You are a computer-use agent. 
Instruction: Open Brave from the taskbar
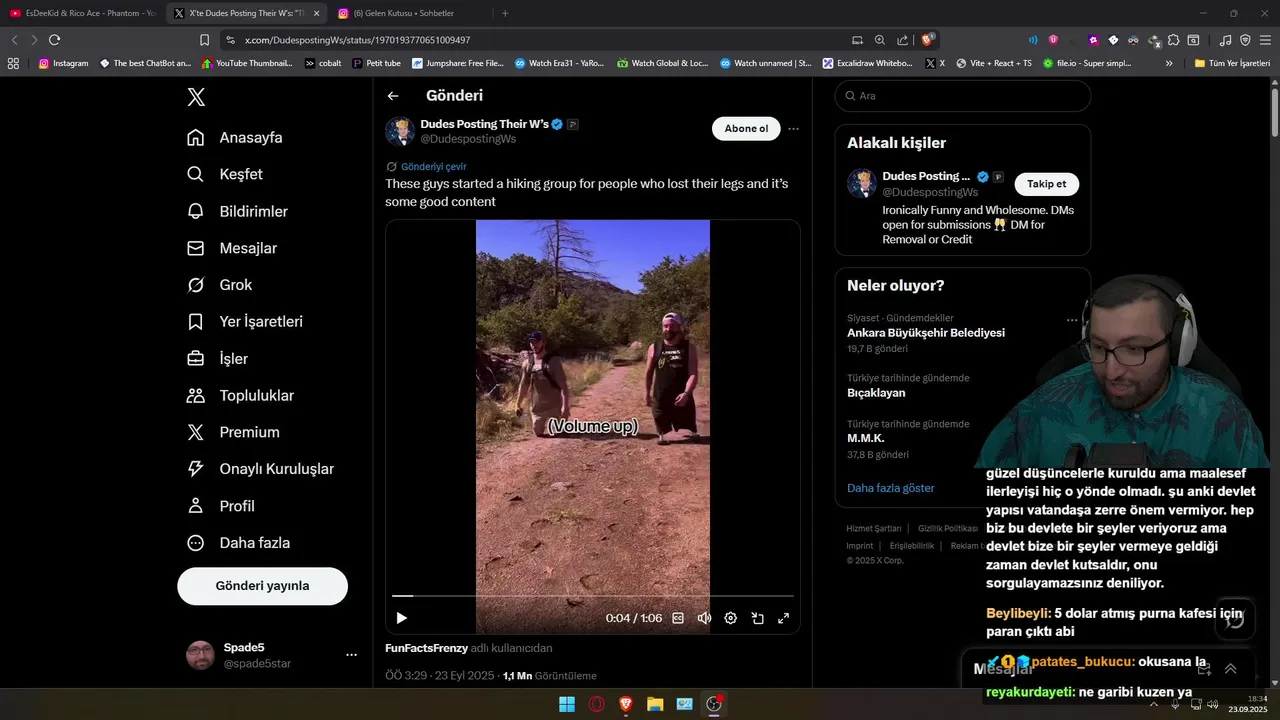[x=626, y=704]
